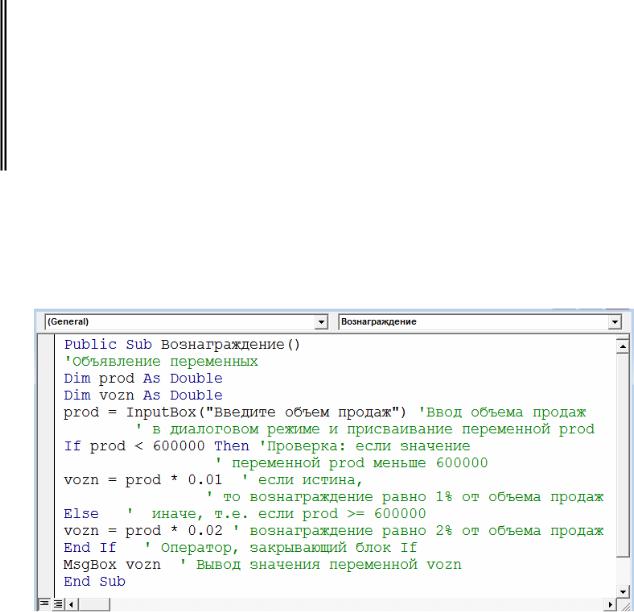Image resolution: width=634 pixels, height=612 pixels.
Task: Click statement 'vozn = prod * 0.02'
Action: (143, 531)
